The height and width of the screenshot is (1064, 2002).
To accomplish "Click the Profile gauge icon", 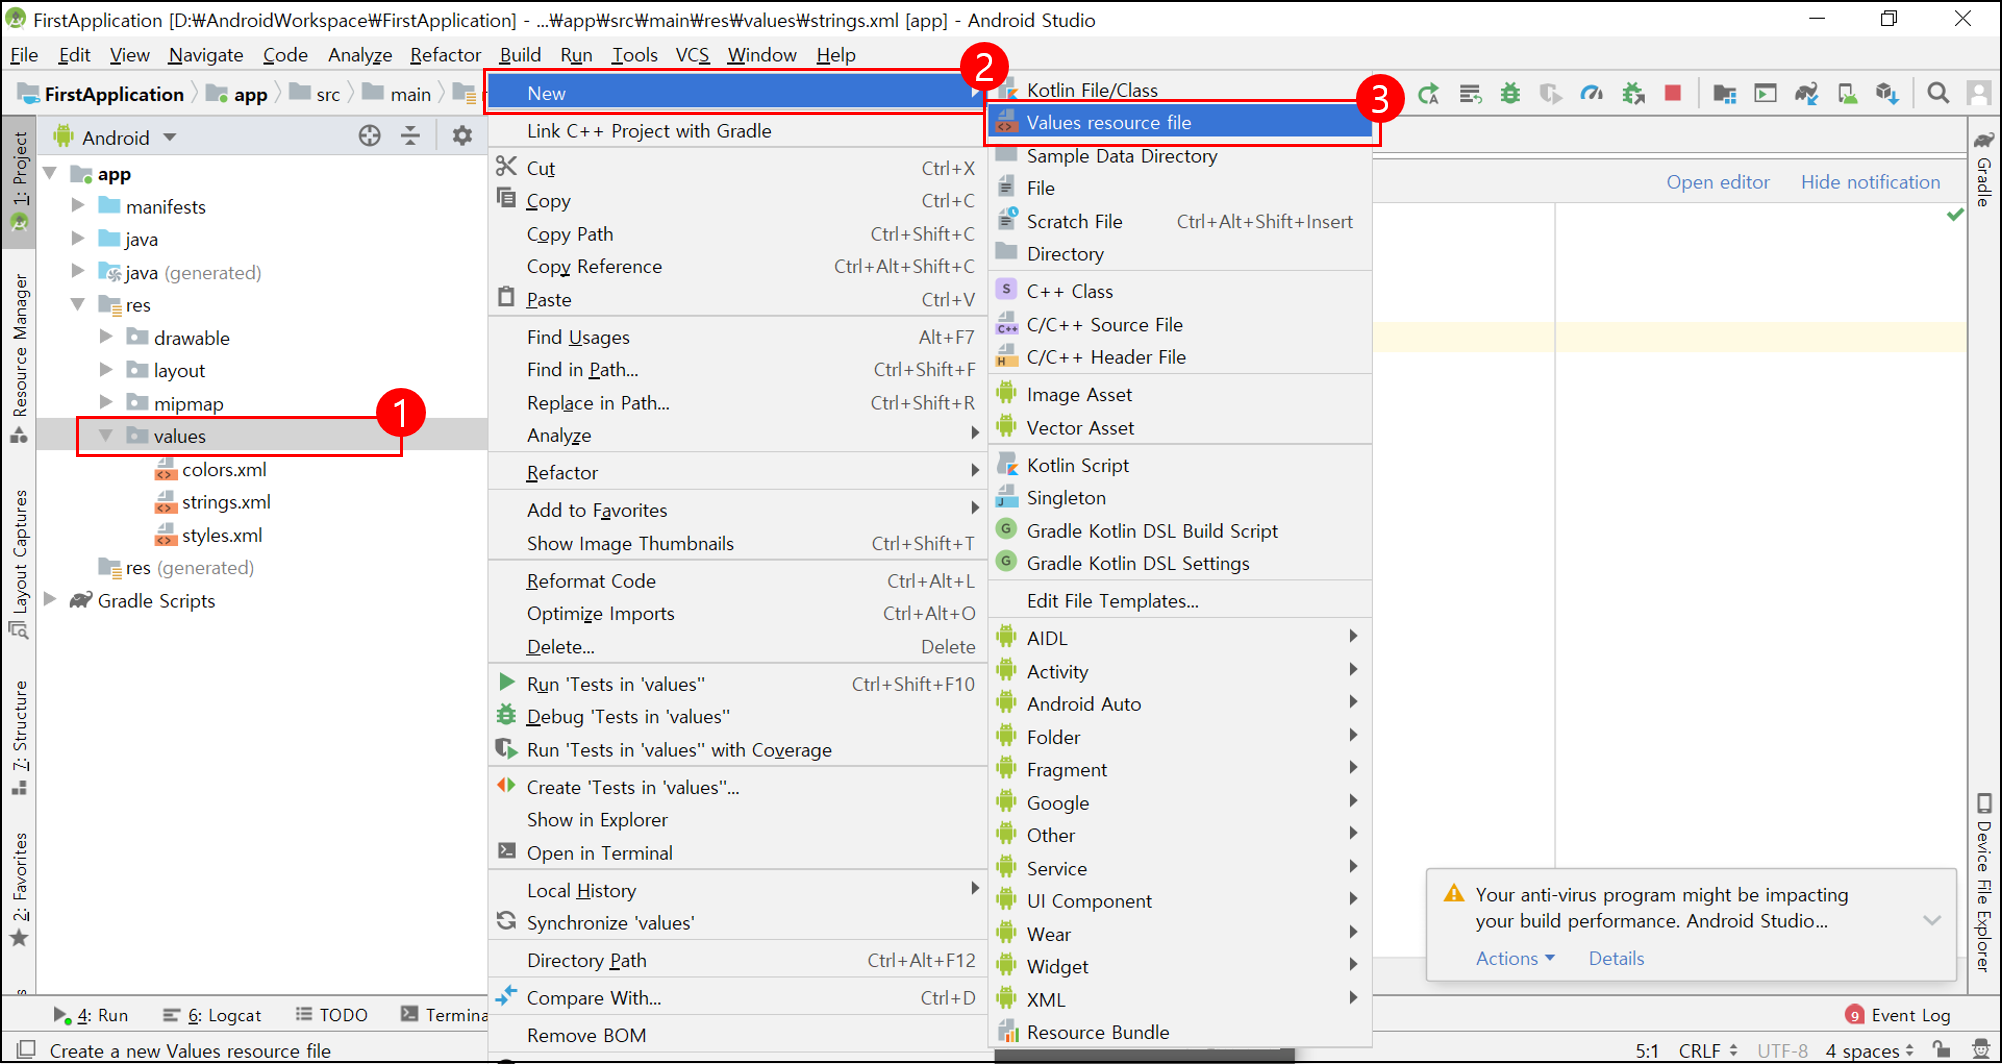I will (1591, 94).
